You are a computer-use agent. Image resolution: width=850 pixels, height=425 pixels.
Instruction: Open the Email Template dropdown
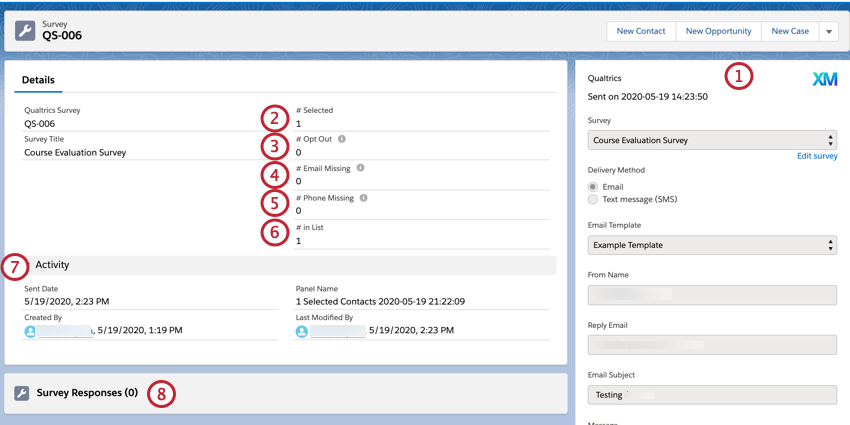pyautogui.click(x=712, y=245)
